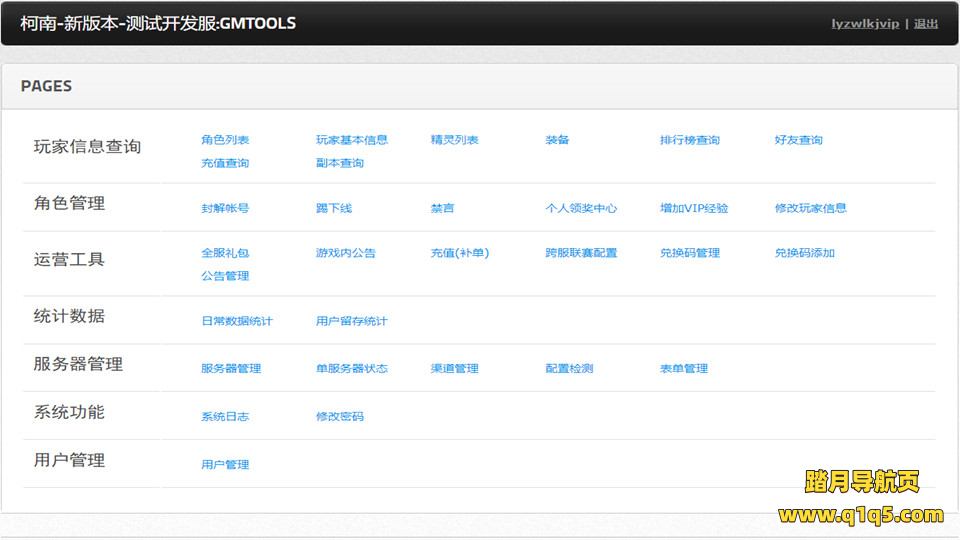Click the 全服礼包 link

(225, 253)
